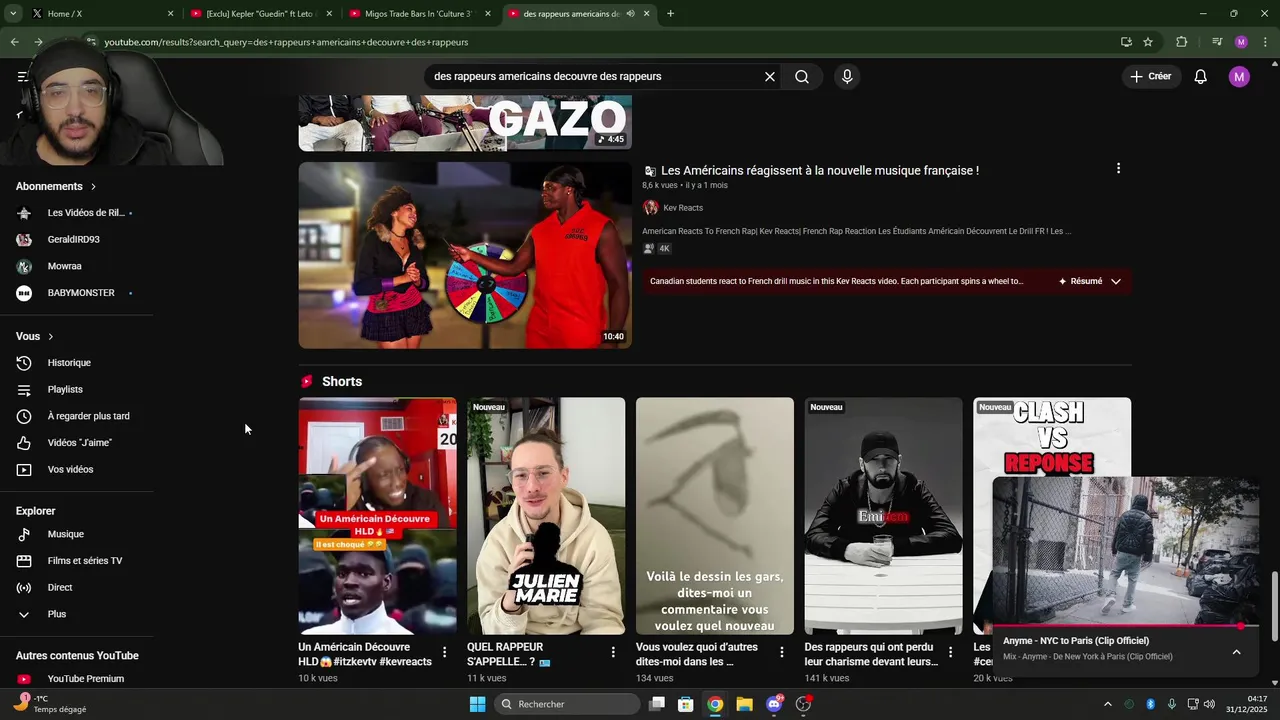Open a new browser tab
Viewport: 1280px width, 720px height.
click(x=670, y=14)
